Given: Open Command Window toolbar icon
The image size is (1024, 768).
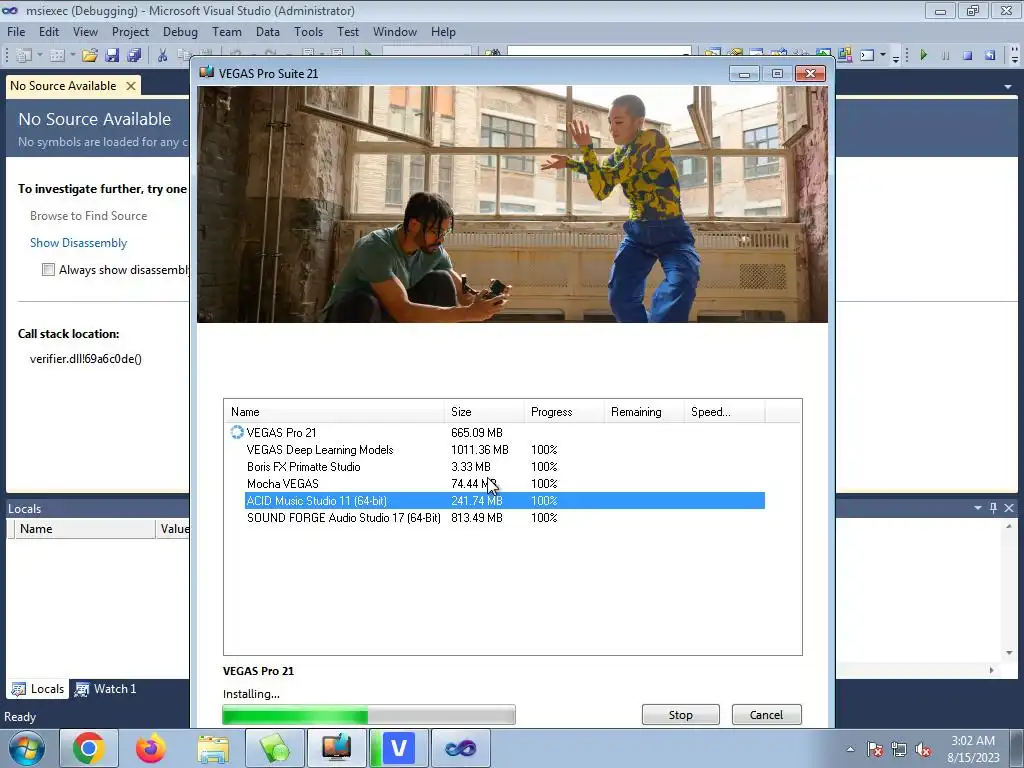Looking at the screenshot, I should pyautogui.click(x=867, y=56).
